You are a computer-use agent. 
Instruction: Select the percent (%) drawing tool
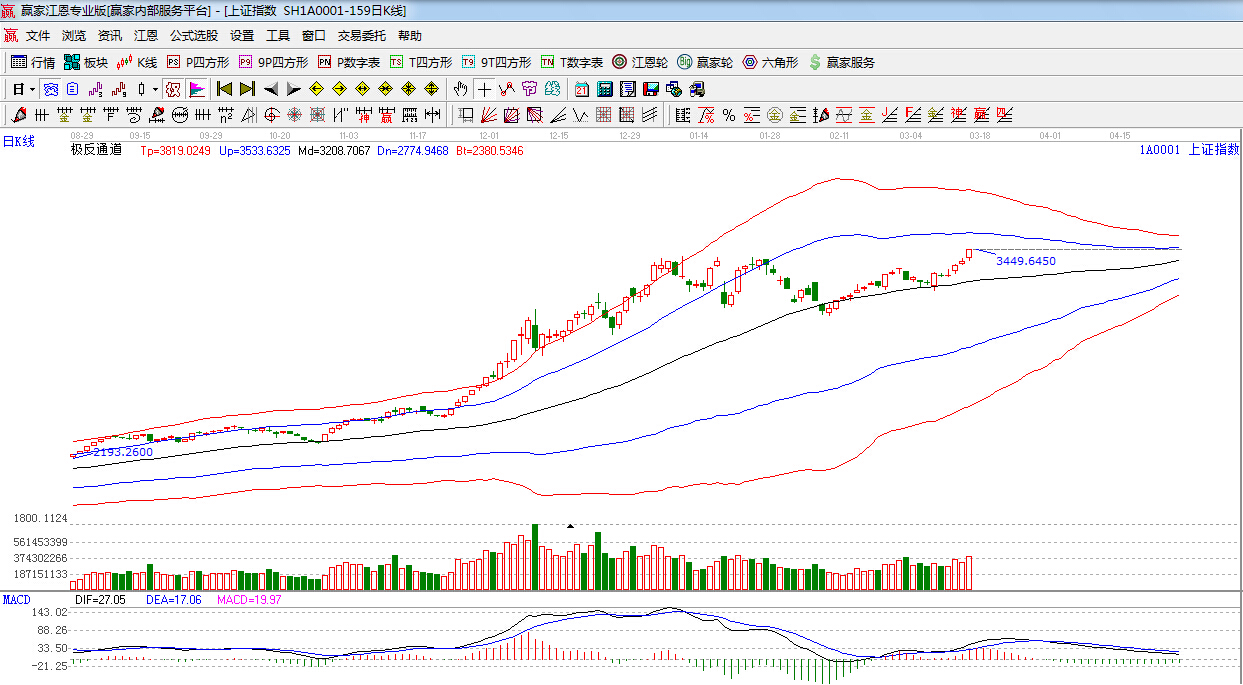click(x=728, y=115)
